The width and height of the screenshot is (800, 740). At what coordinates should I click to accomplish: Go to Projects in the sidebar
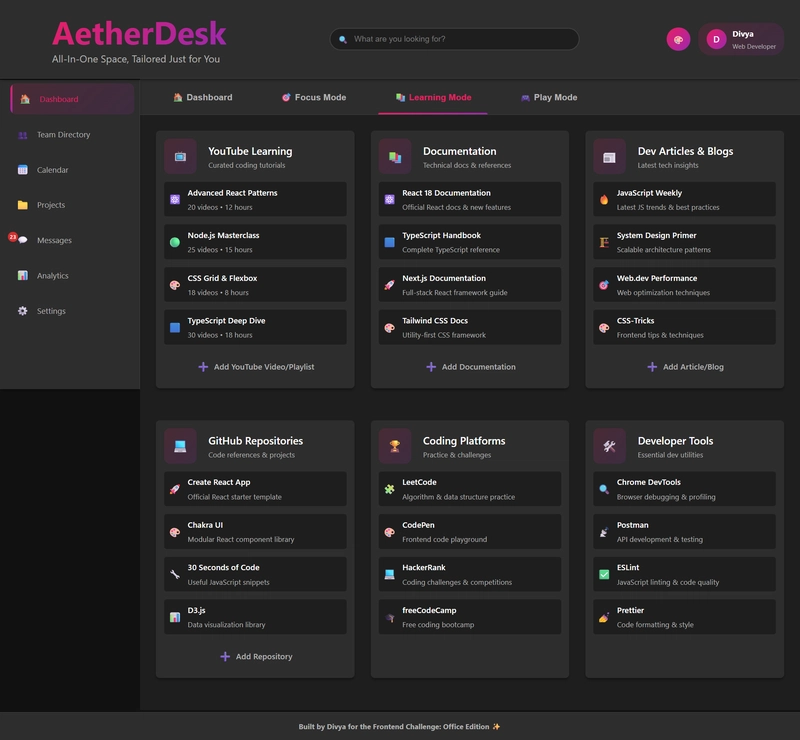coord(72,205)
